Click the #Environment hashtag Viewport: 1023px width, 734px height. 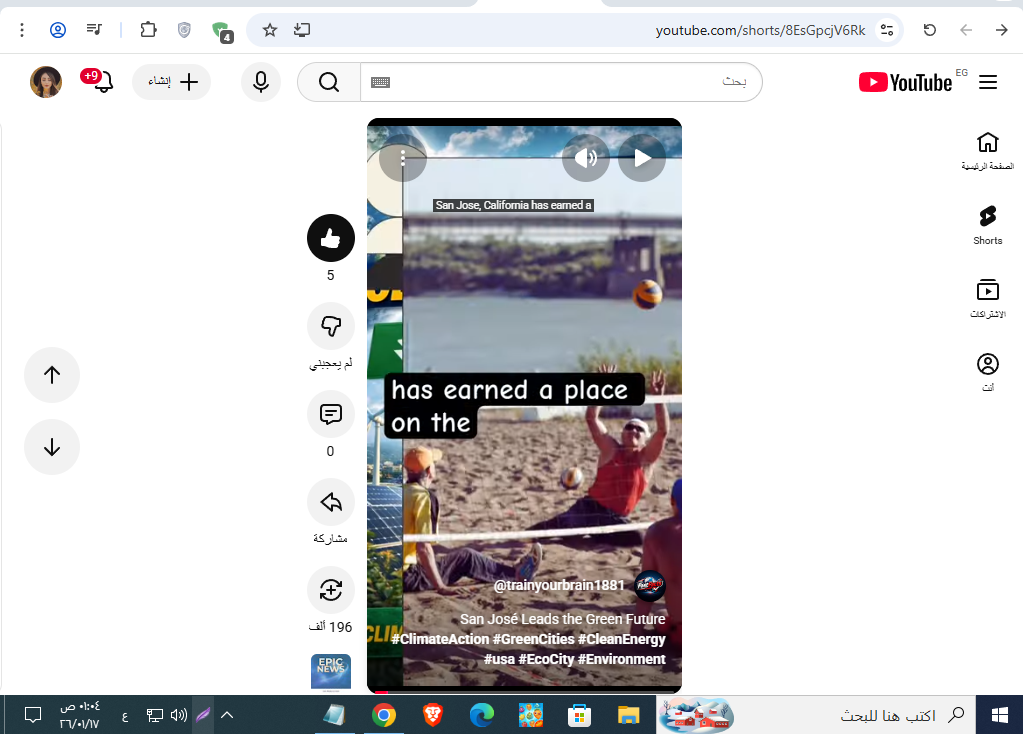621,659
